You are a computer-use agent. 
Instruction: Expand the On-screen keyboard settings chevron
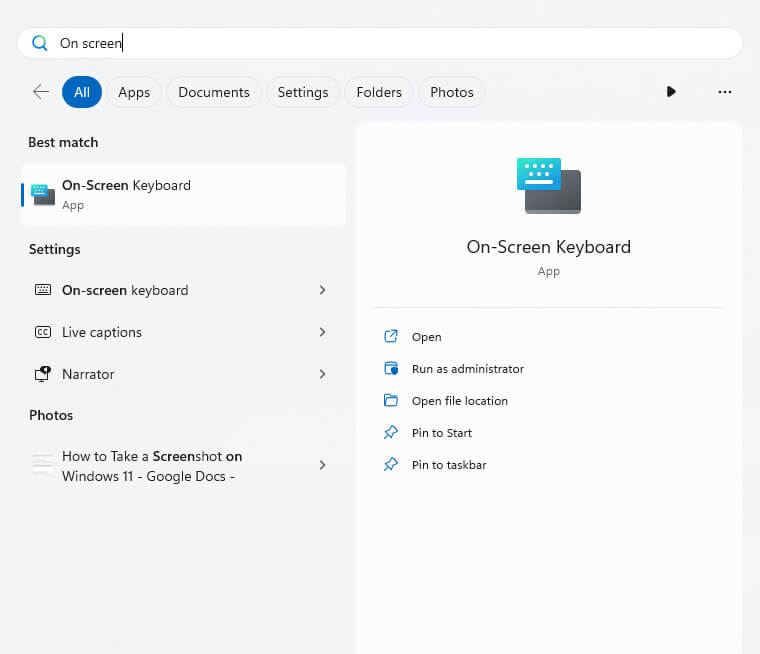[322, 290]
